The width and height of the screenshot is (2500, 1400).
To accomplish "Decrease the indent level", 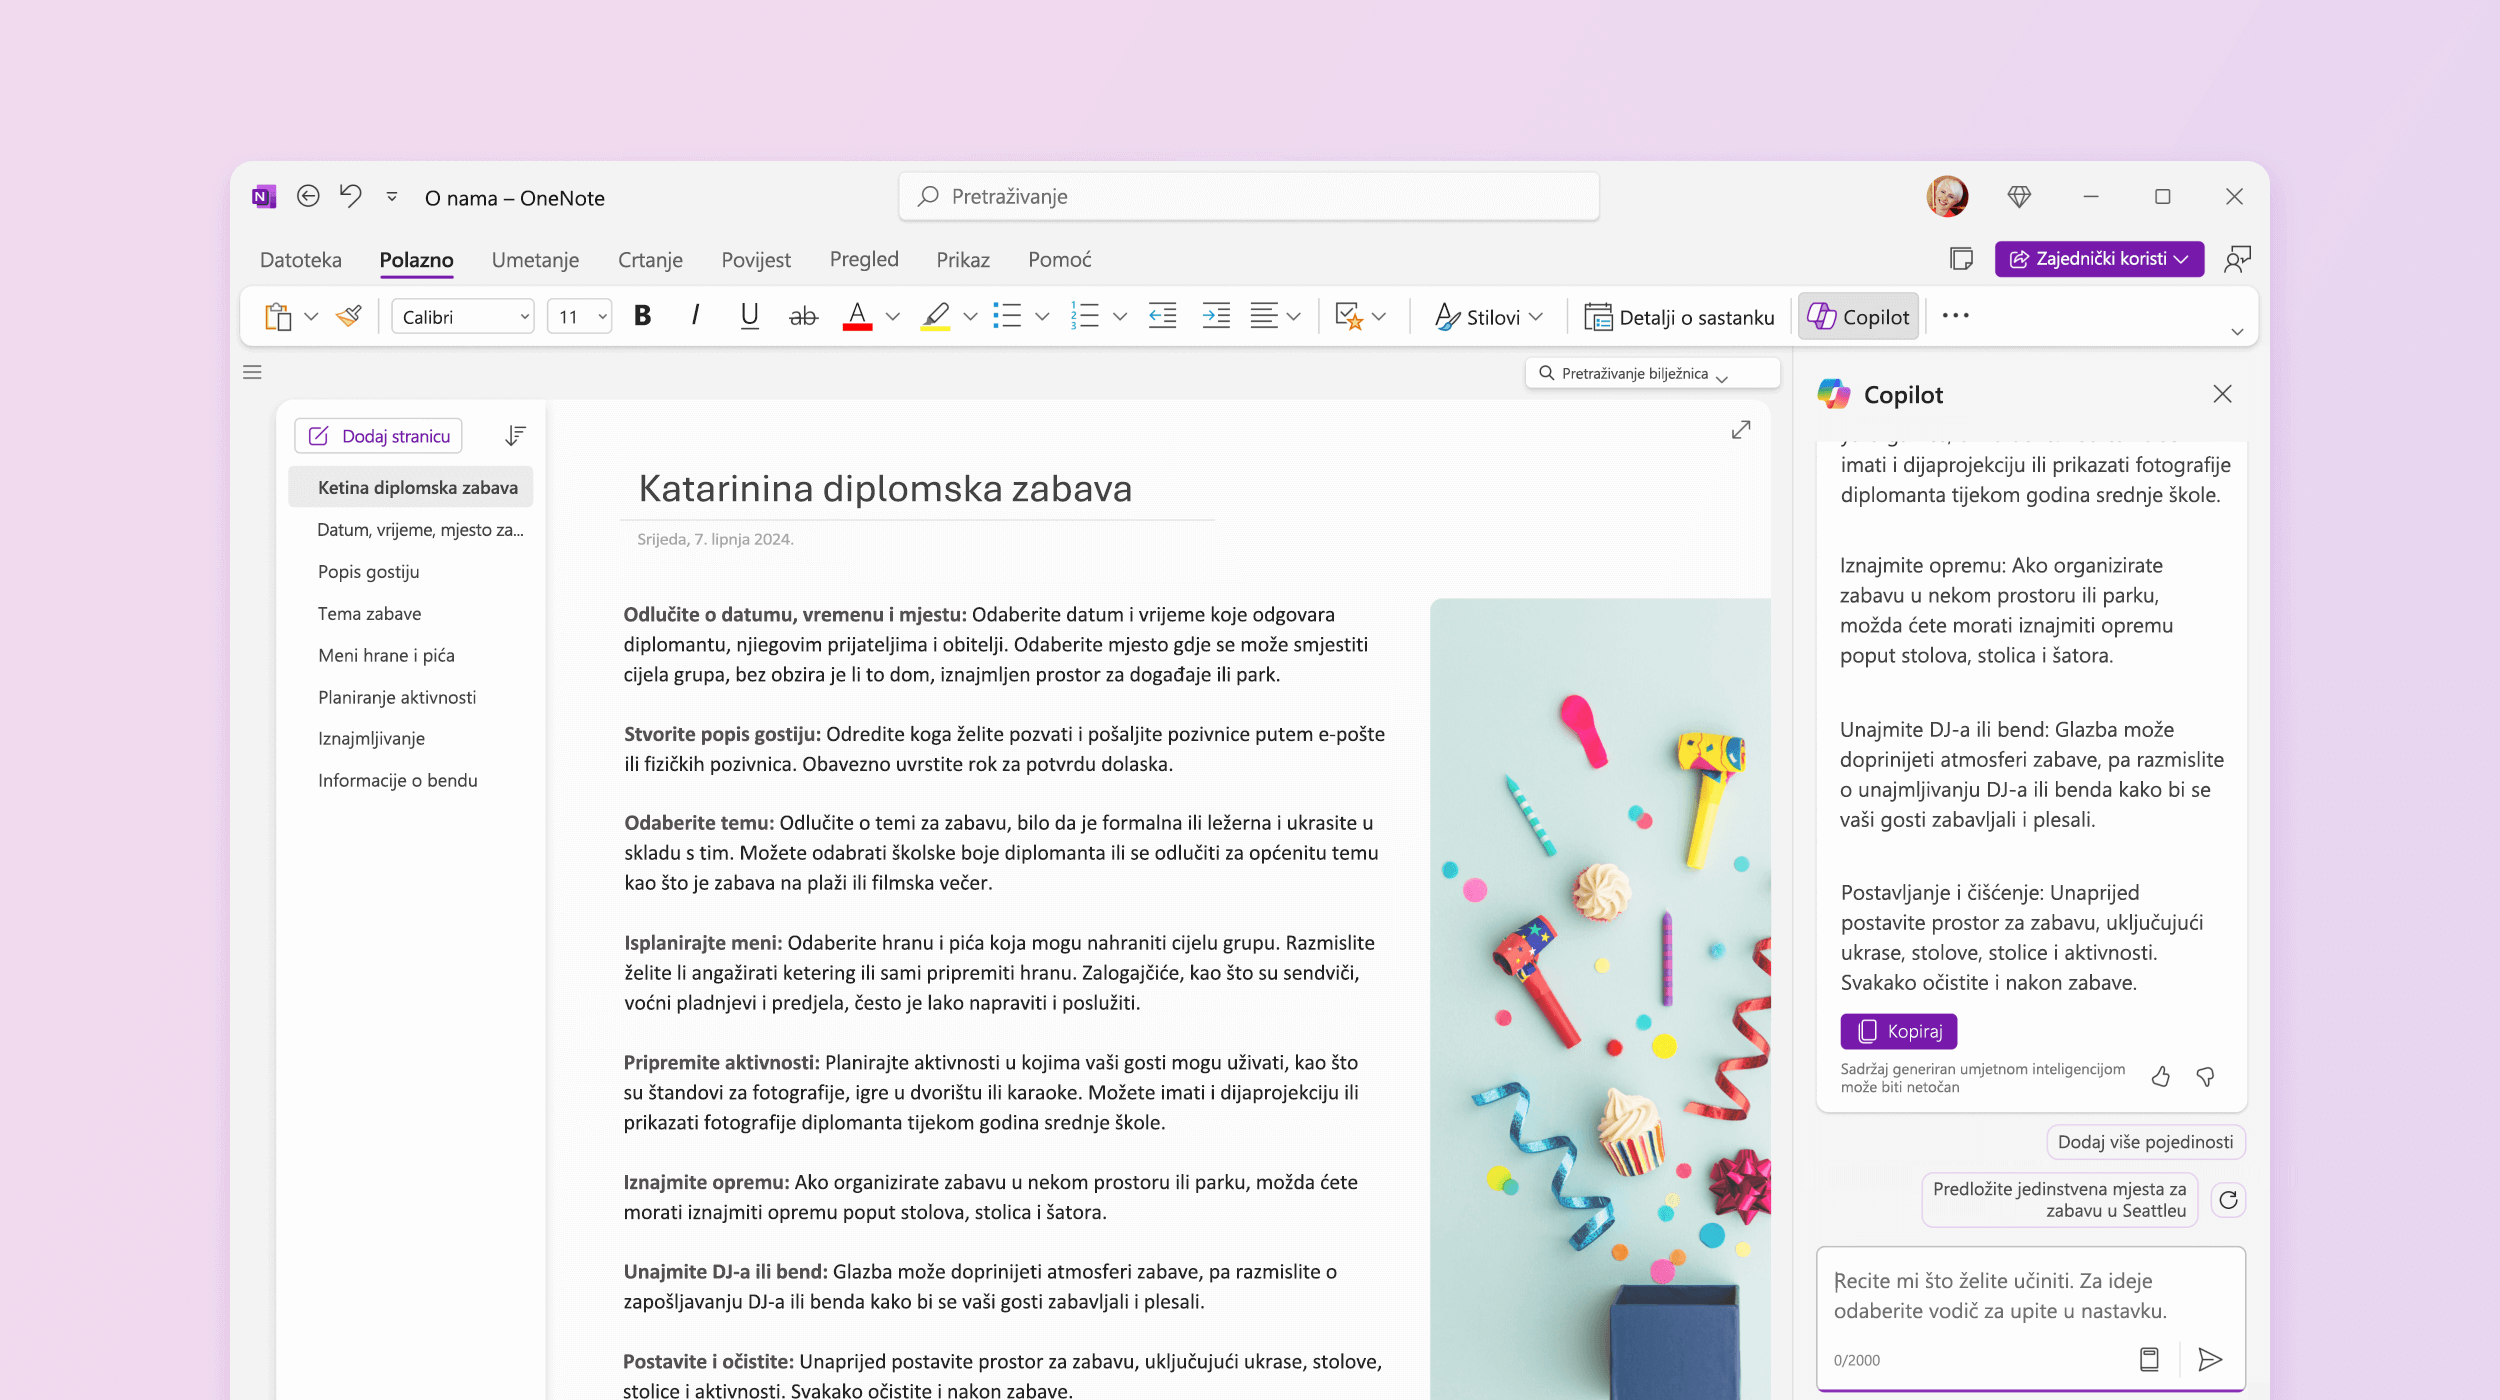I will tap(1162, 317).
